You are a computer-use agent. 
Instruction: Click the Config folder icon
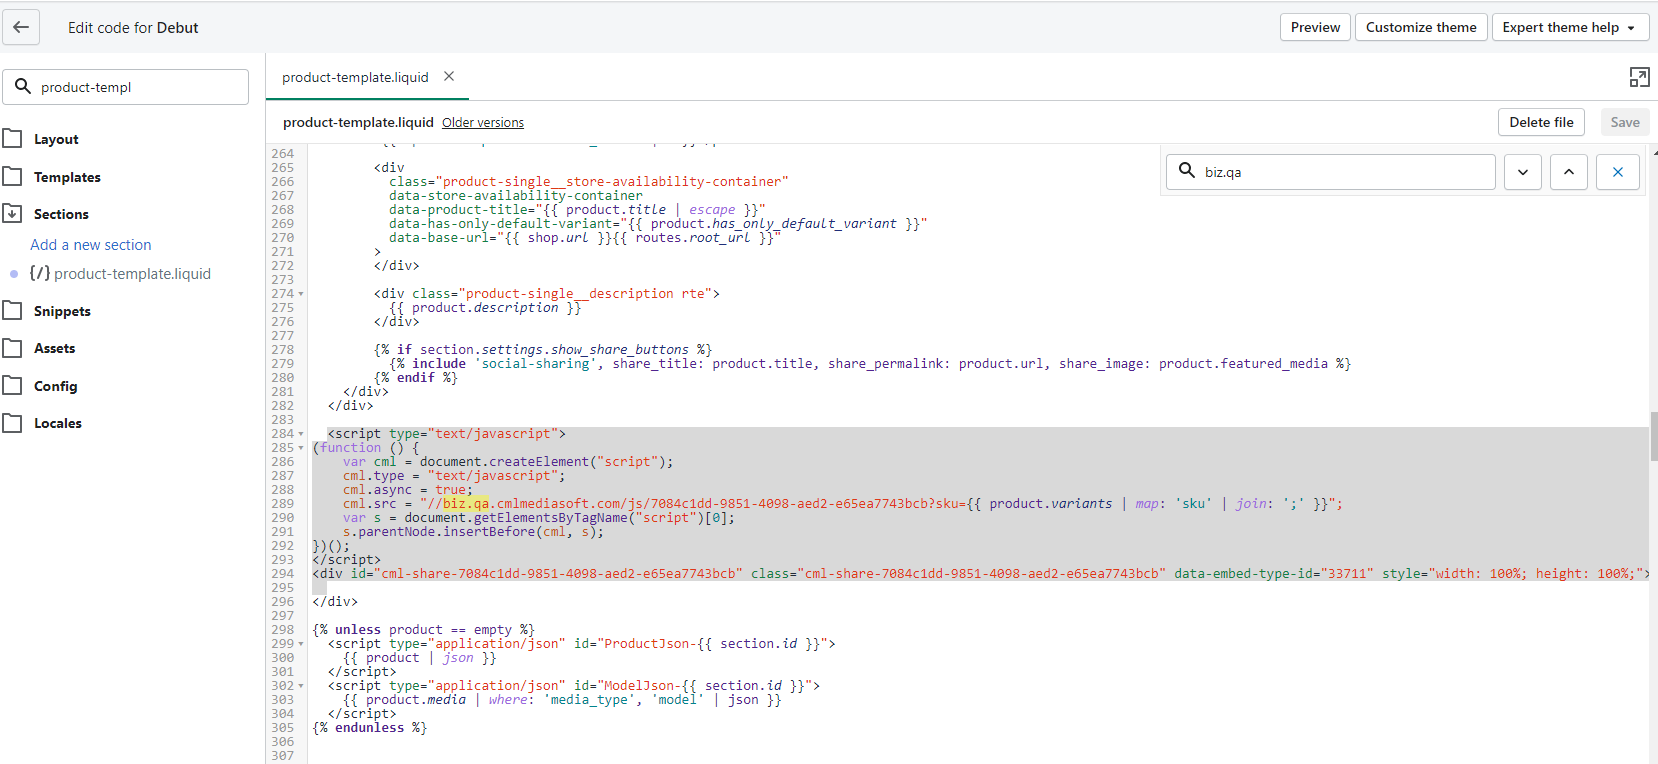(x=12, y=385)
